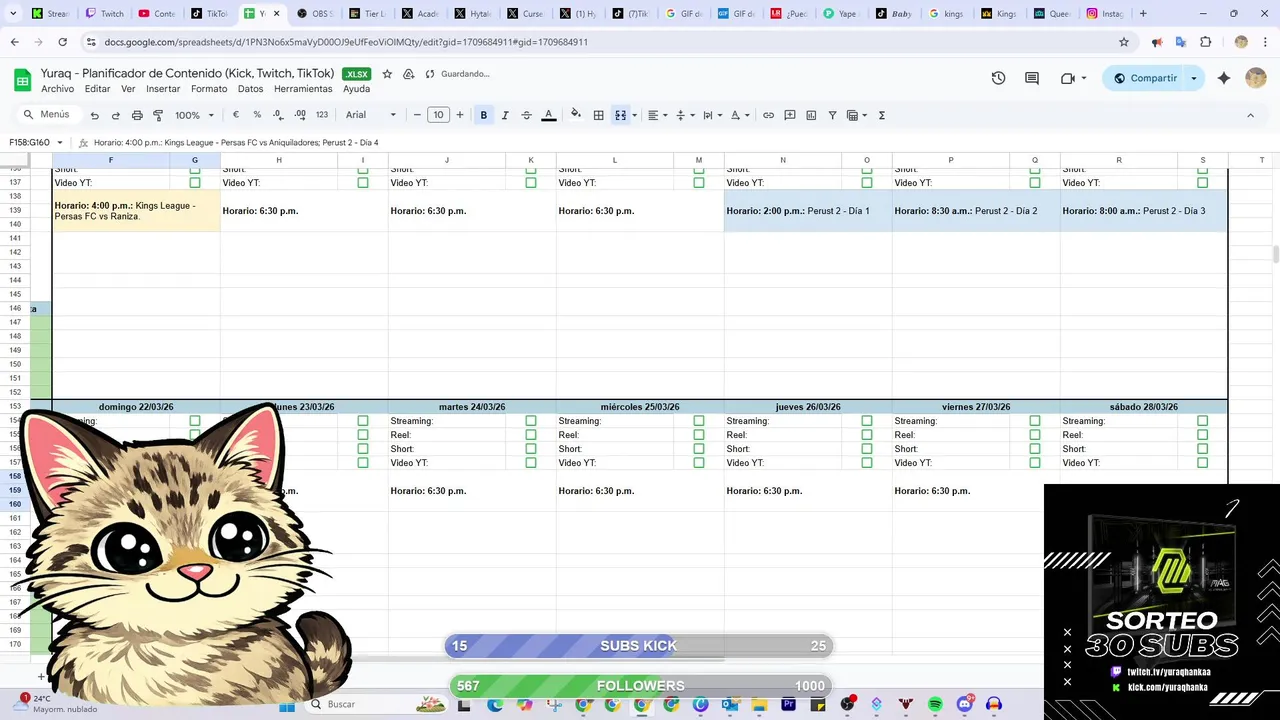1280x720 pixels.
Task: Star the document
Action: (387, 74)
